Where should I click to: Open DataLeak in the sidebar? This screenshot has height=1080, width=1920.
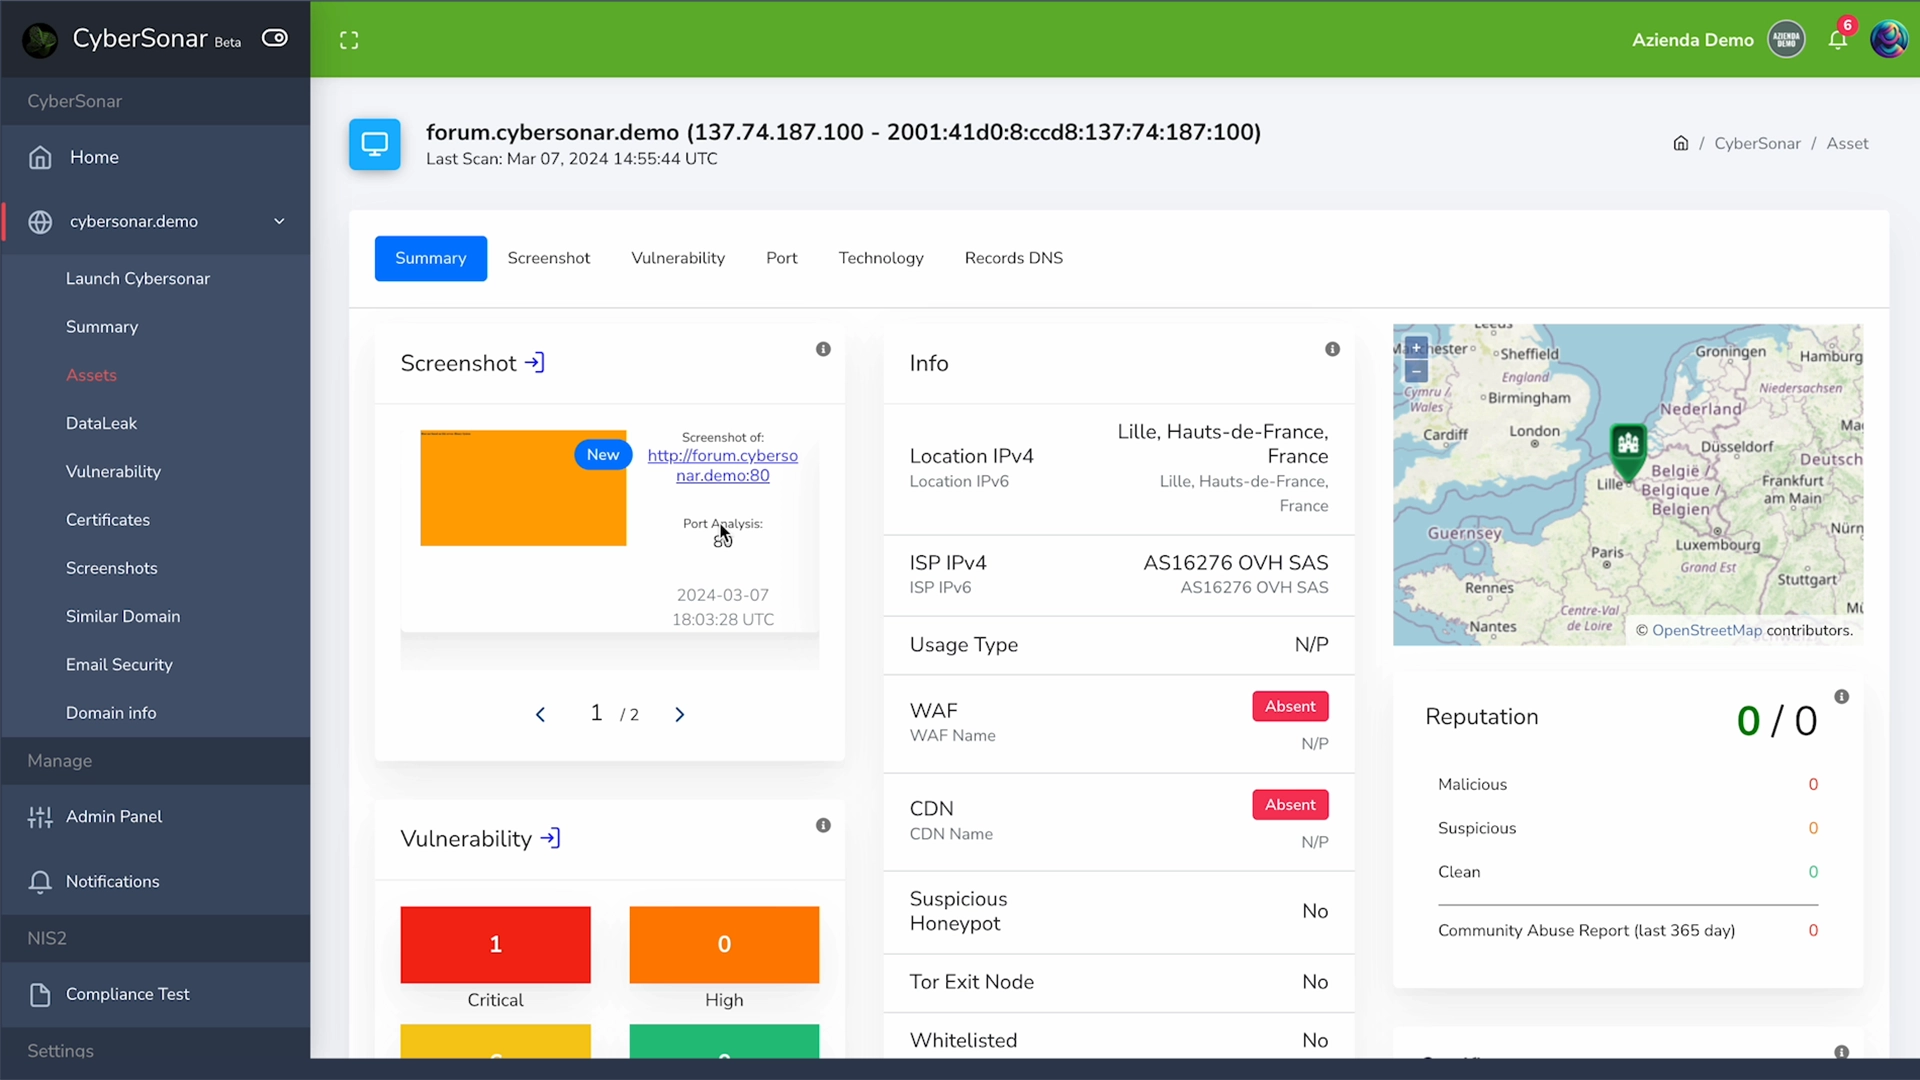[101, 423]
